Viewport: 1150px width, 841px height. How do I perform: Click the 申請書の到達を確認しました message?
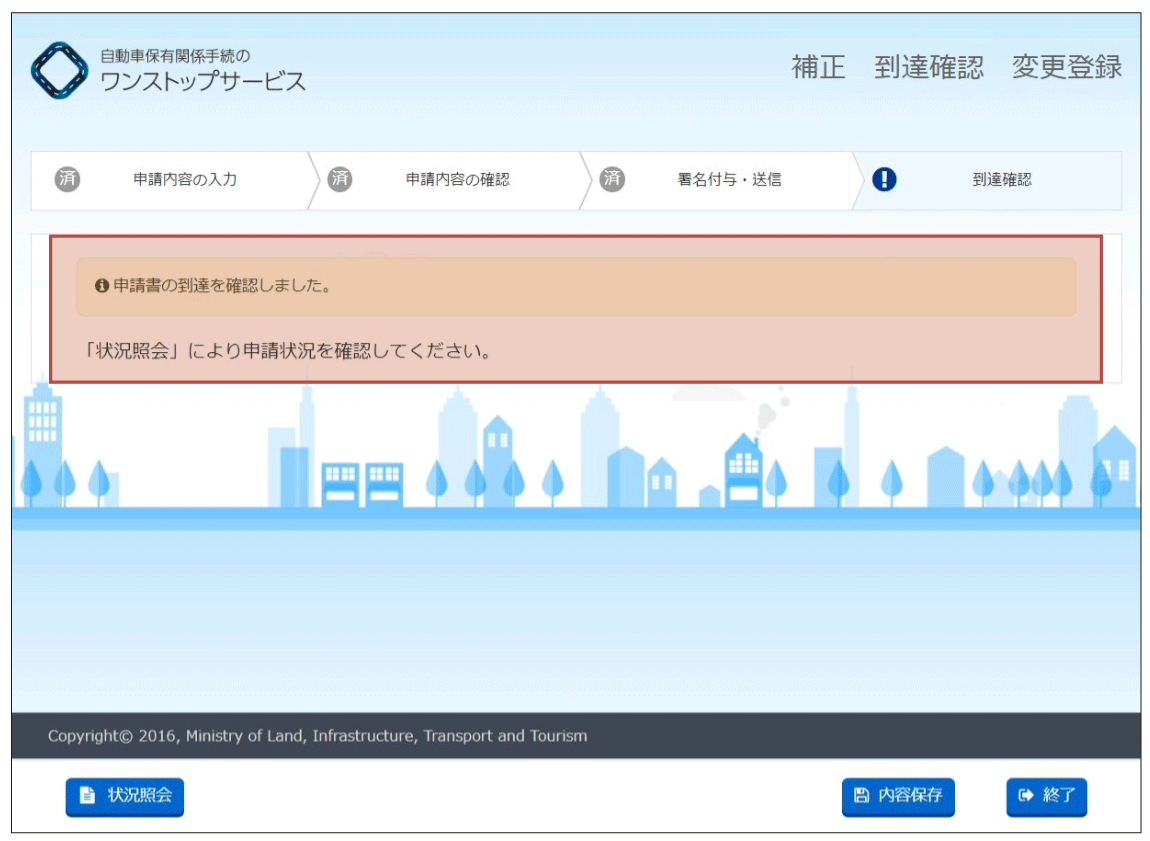(x=222, y=286)
